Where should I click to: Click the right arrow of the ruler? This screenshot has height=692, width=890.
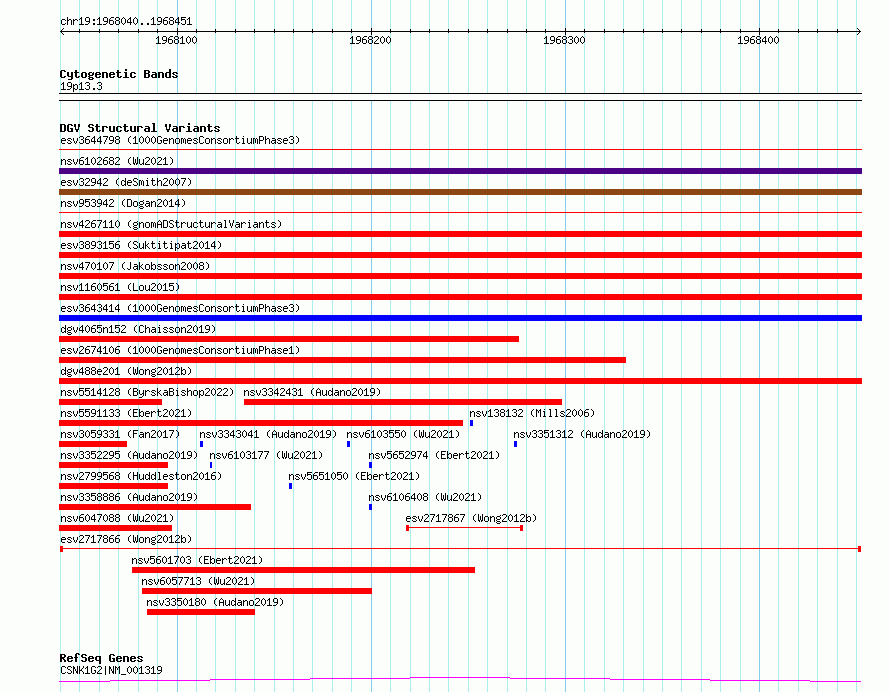click(x=859, y=31)
